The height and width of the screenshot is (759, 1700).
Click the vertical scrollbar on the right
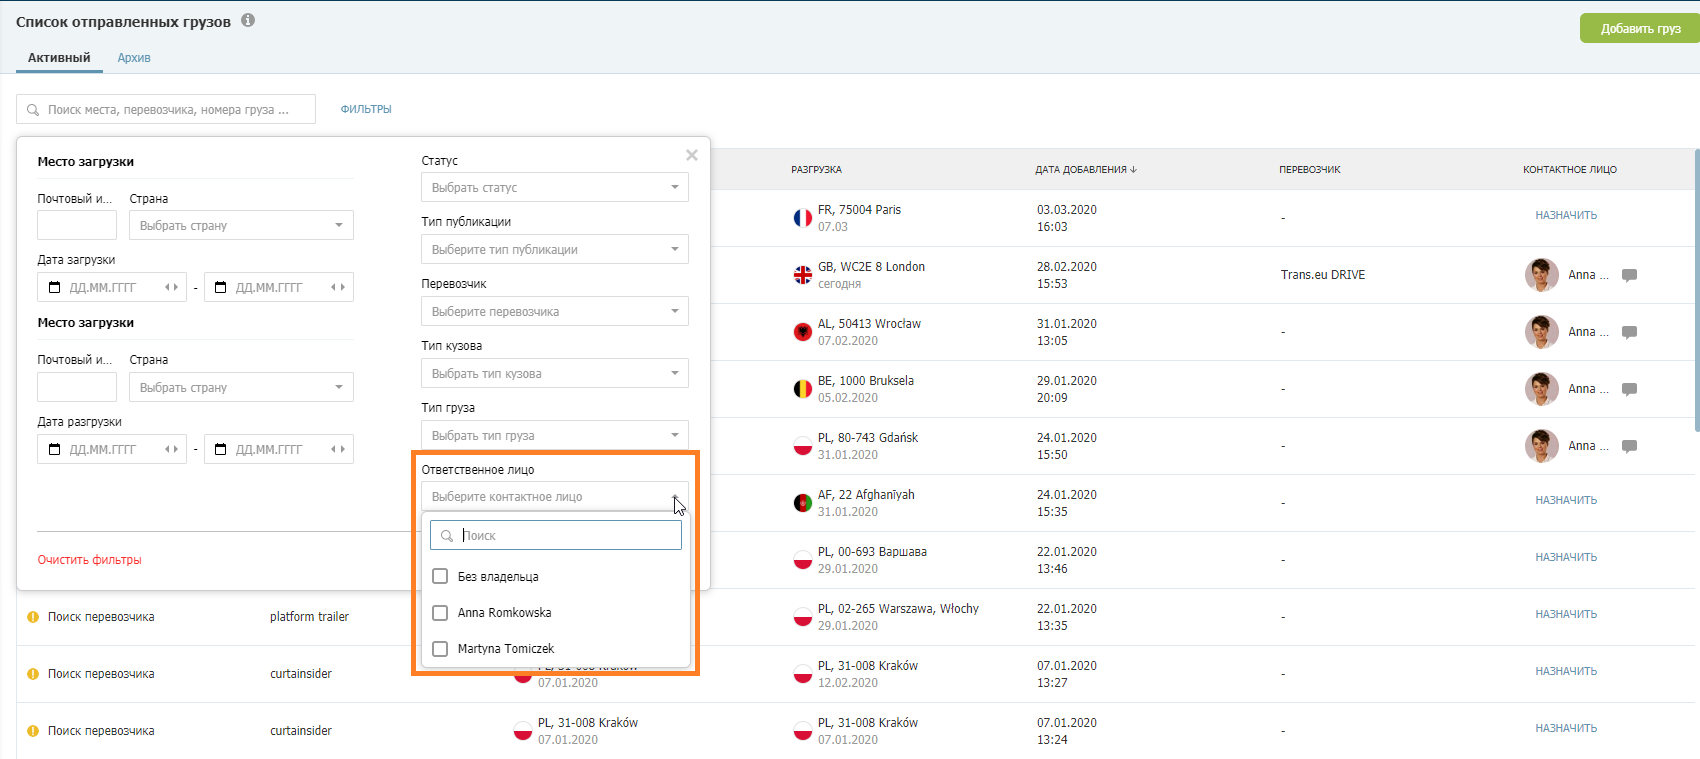tap(1696, 290)
